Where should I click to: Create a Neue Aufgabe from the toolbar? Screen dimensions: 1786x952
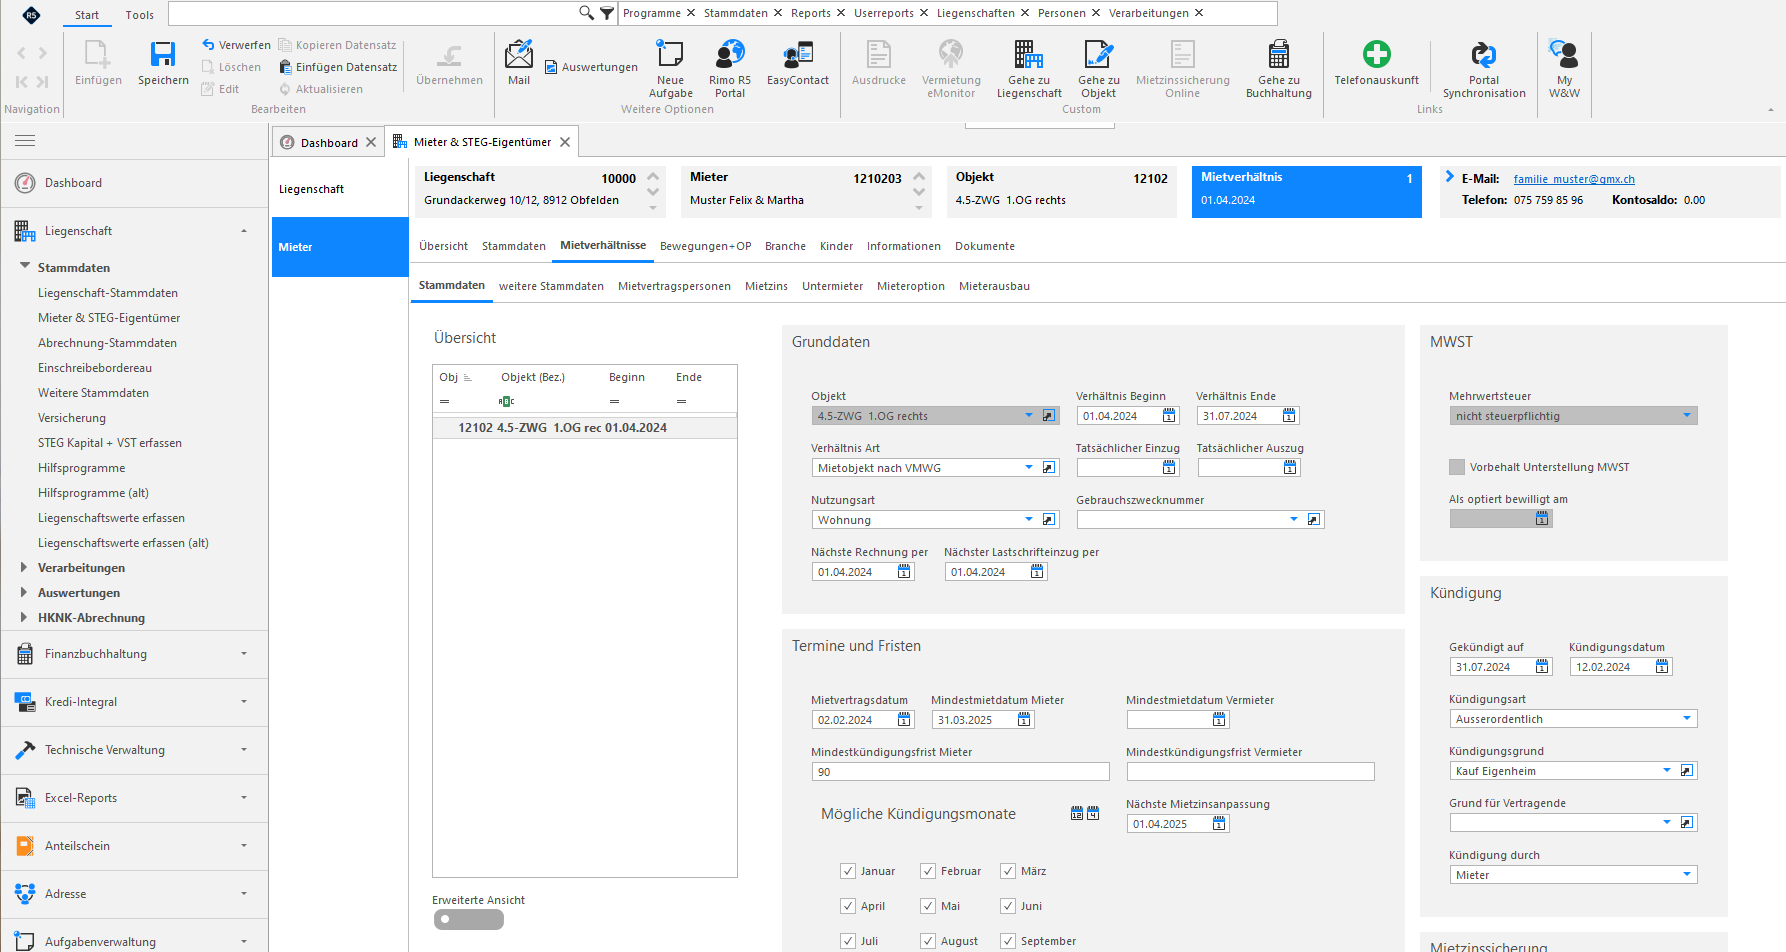pos(670,54)
